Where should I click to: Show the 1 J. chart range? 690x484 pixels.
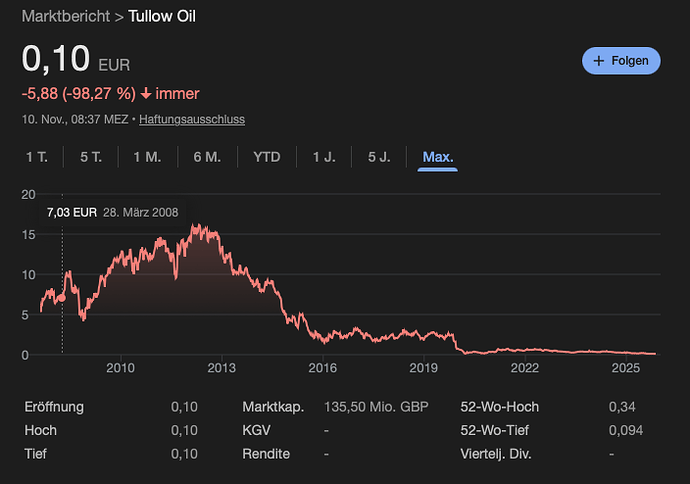click(323, 157)
